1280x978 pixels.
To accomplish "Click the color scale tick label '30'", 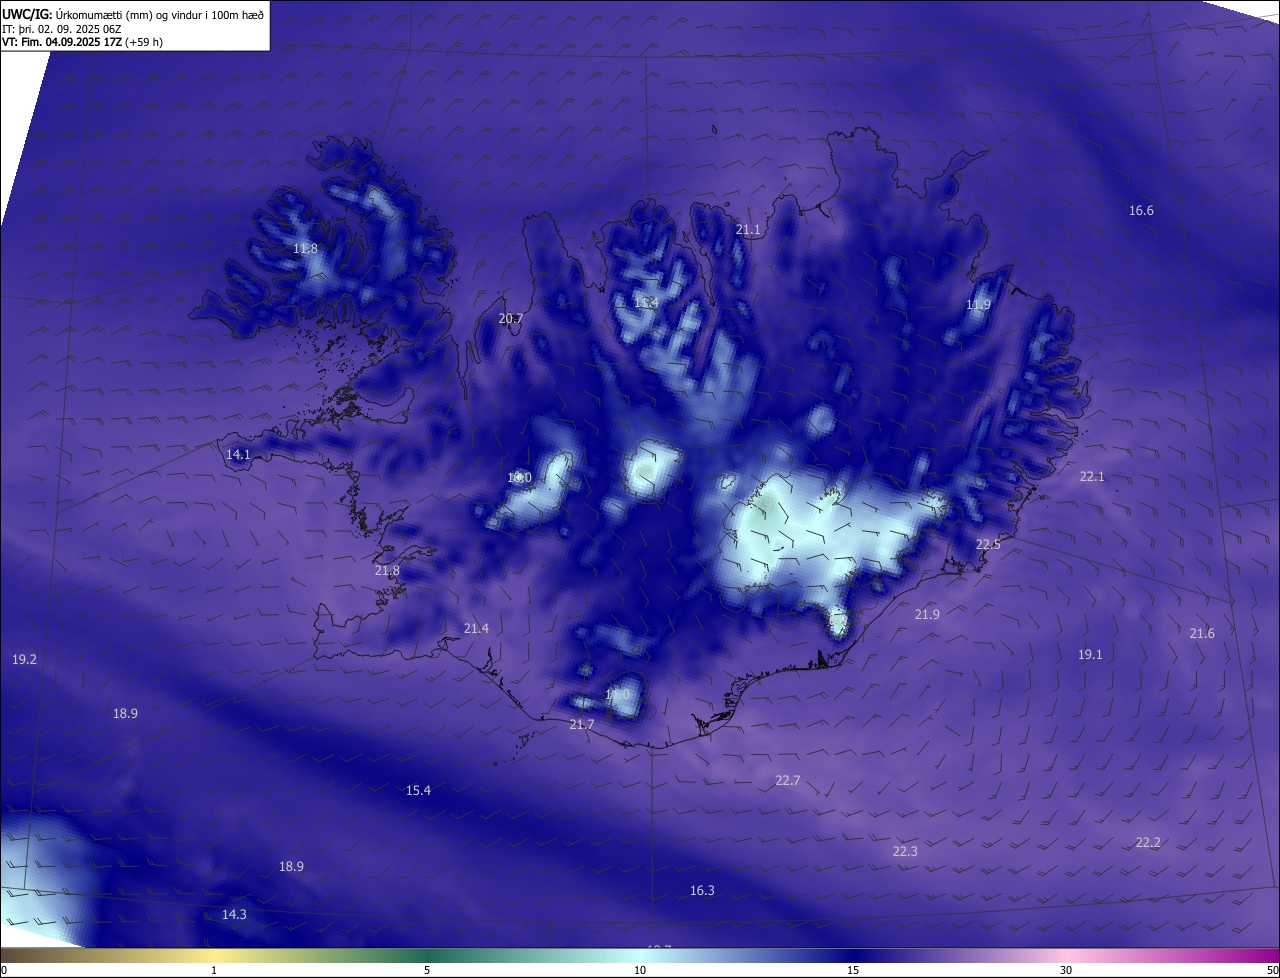I will 1066,970.
